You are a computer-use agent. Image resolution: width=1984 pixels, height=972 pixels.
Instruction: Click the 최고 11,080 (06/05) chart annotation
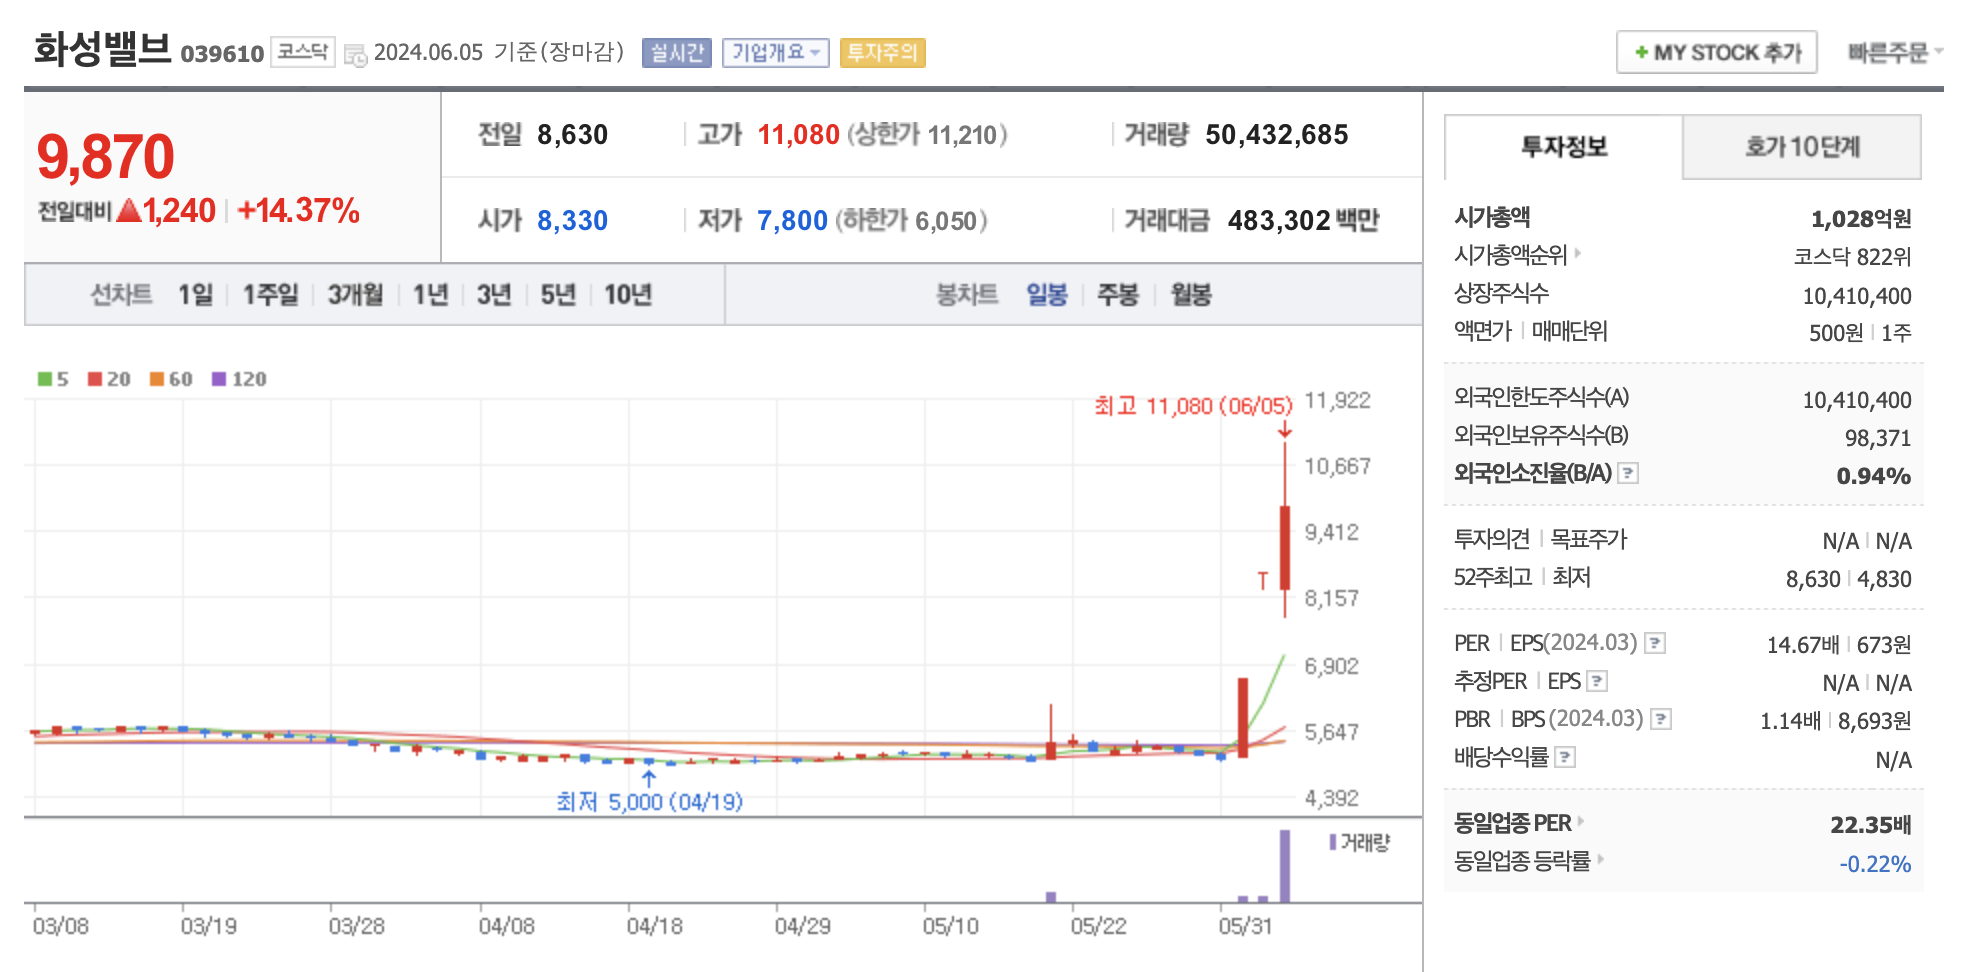[1193, 406]
